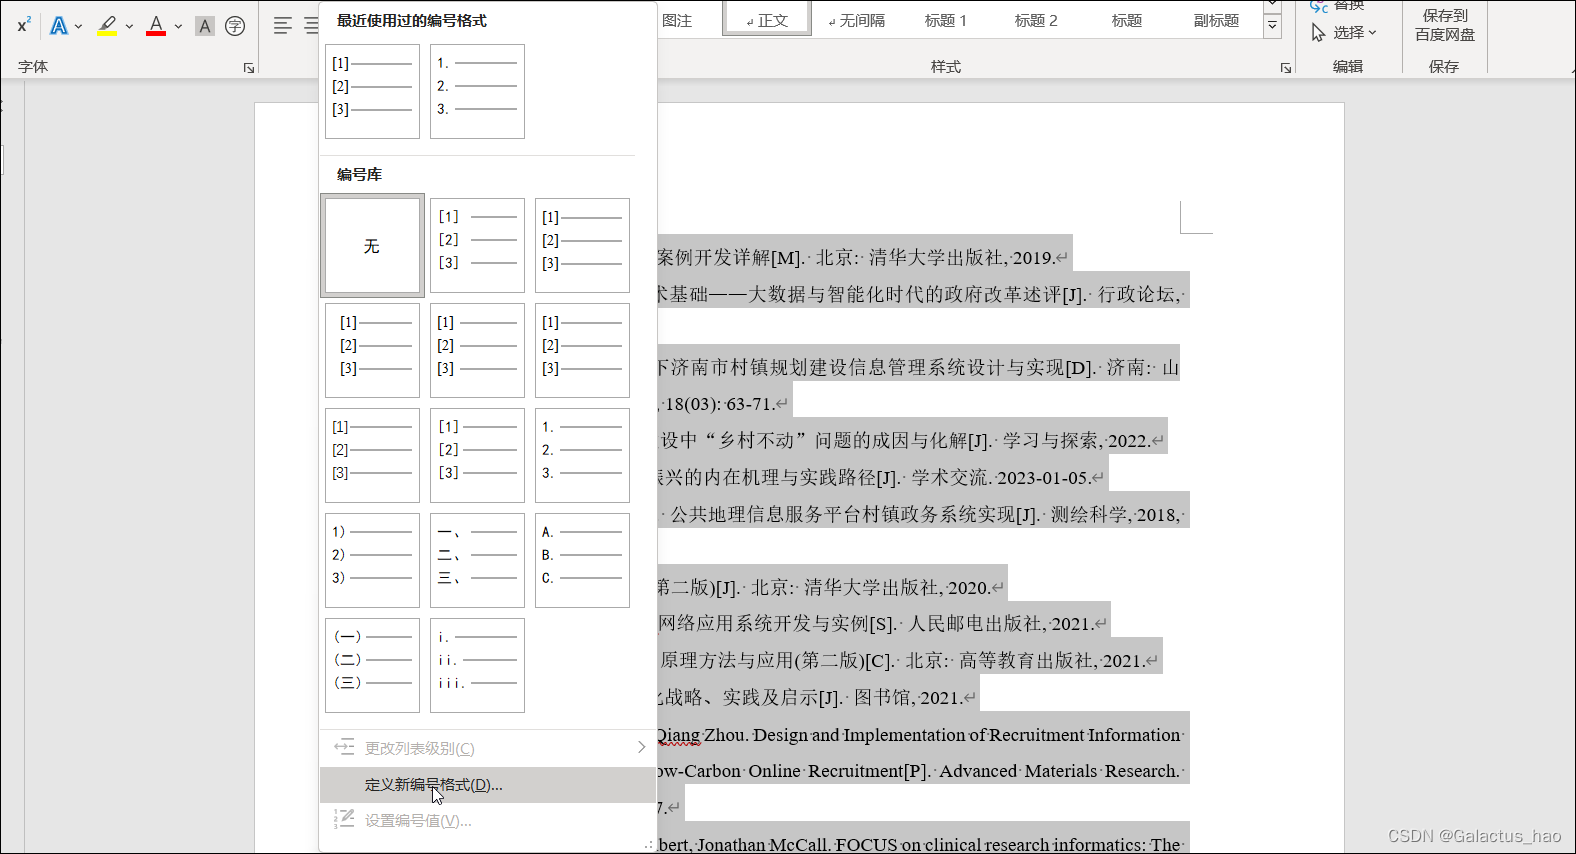Click 保存到百度网盘 button
This screenshot has width=1576, height=854.
coord(1444,25)
